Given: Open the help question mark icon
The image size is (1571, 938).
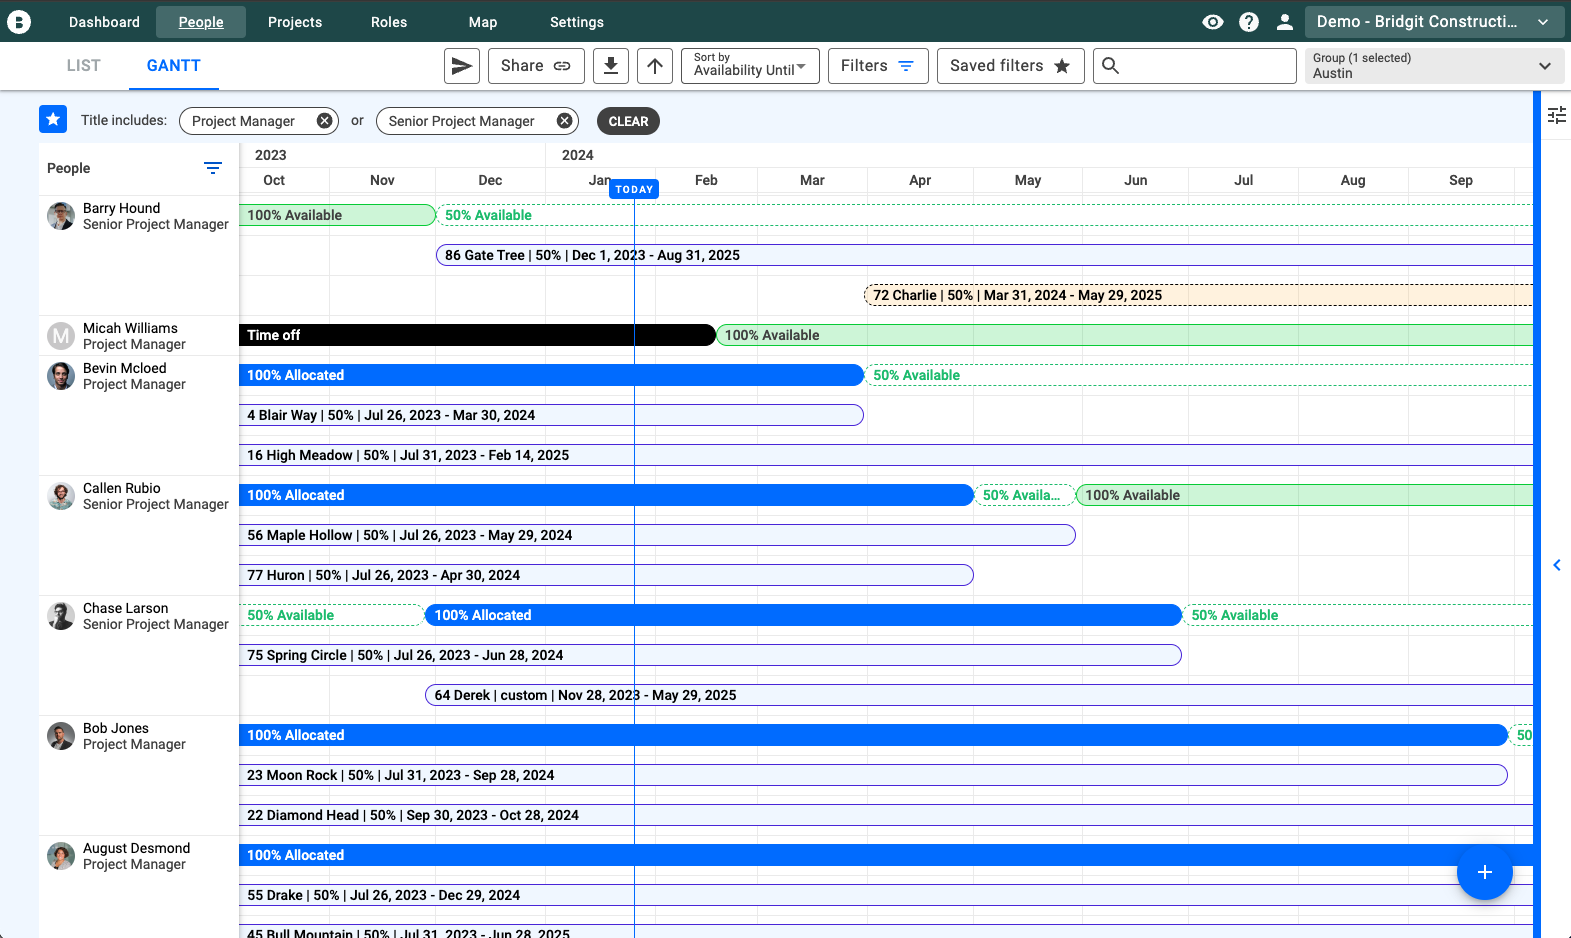Looking at the screenshot, I should click(x=1248, y=22).
